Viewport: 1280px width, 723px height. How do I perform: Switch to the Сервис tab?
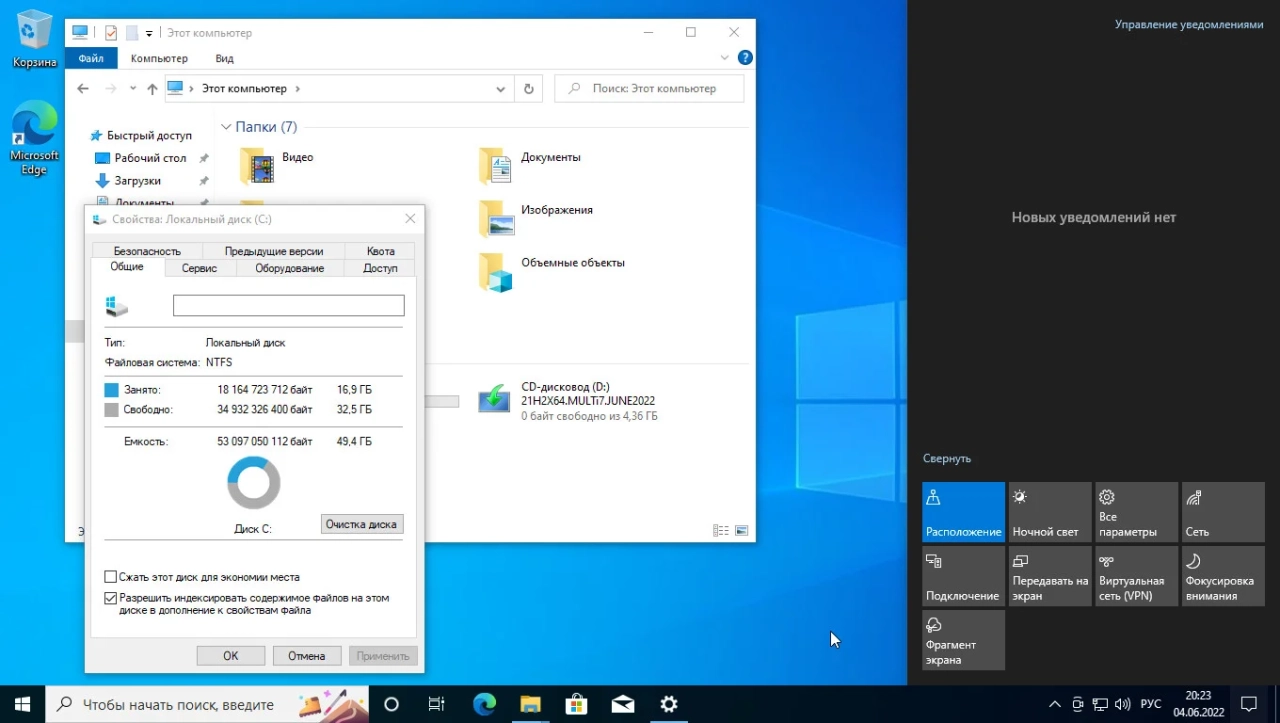(199, 268)
